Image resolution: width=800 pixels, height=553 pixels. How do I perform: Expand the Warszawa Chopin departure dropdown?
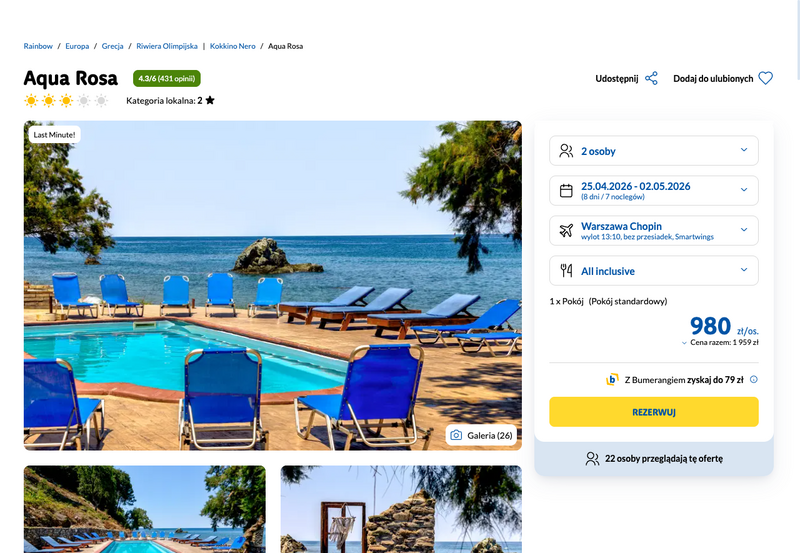pos(654,230)
